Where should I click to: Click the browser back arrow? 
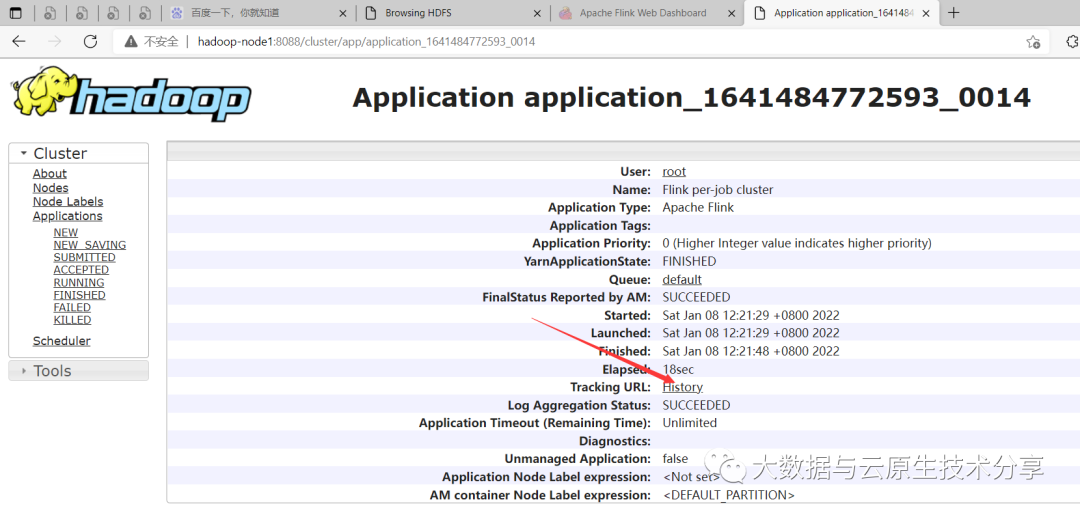pyautogui.click(x=19, y=41)
